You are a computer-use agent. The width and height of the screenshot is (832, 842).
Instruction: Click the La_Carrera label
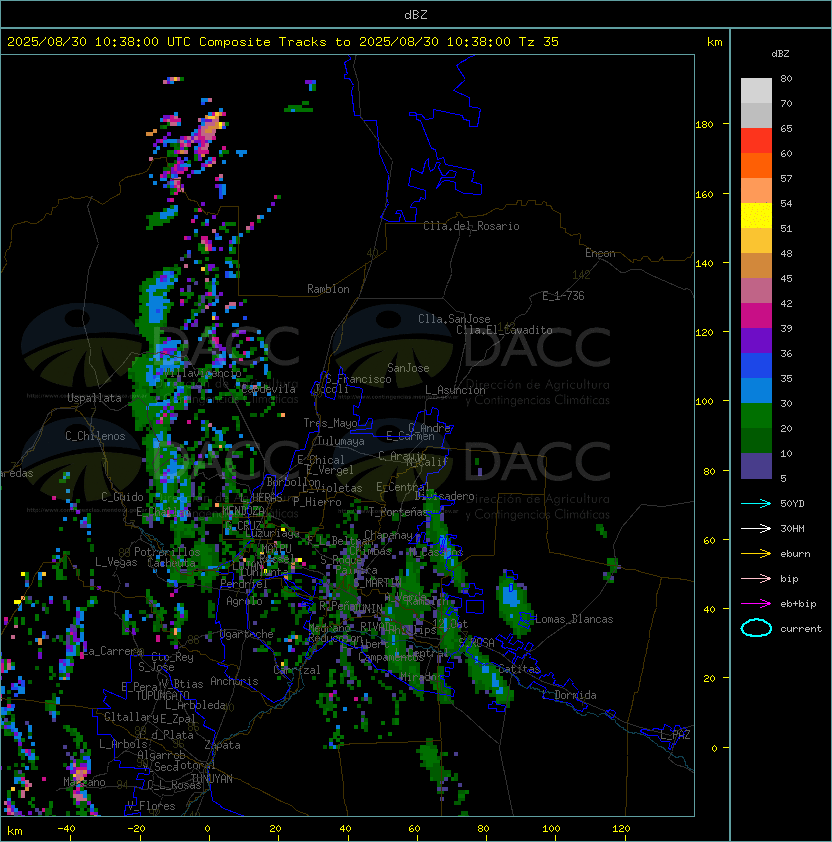tap(113, 651)
